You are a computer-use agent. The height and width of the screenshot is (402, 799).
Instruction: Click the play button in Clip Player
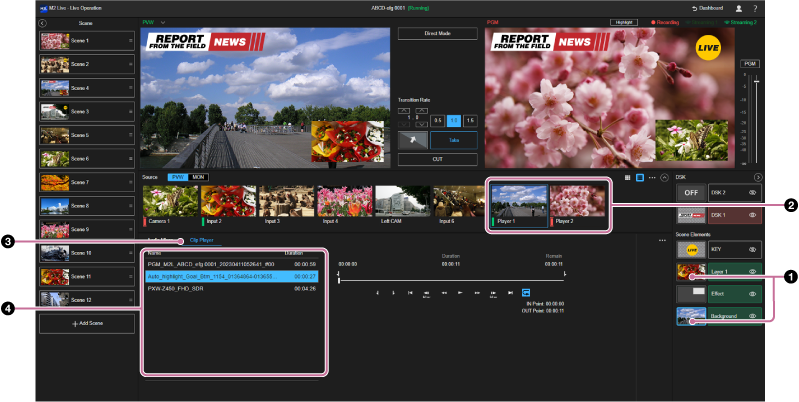pos(460,293)
